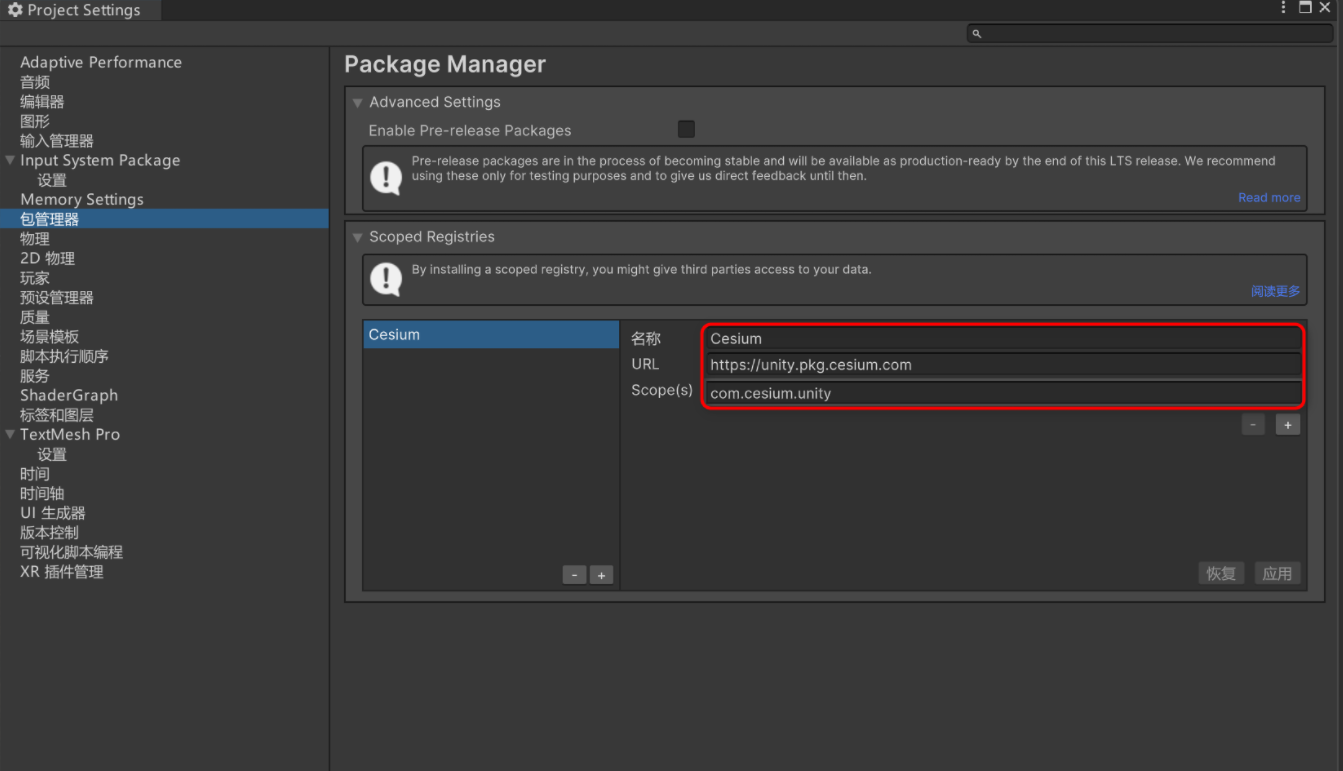1343x771 pixels.
Task: Open the 时间 settings category
Action: (35, 474)
